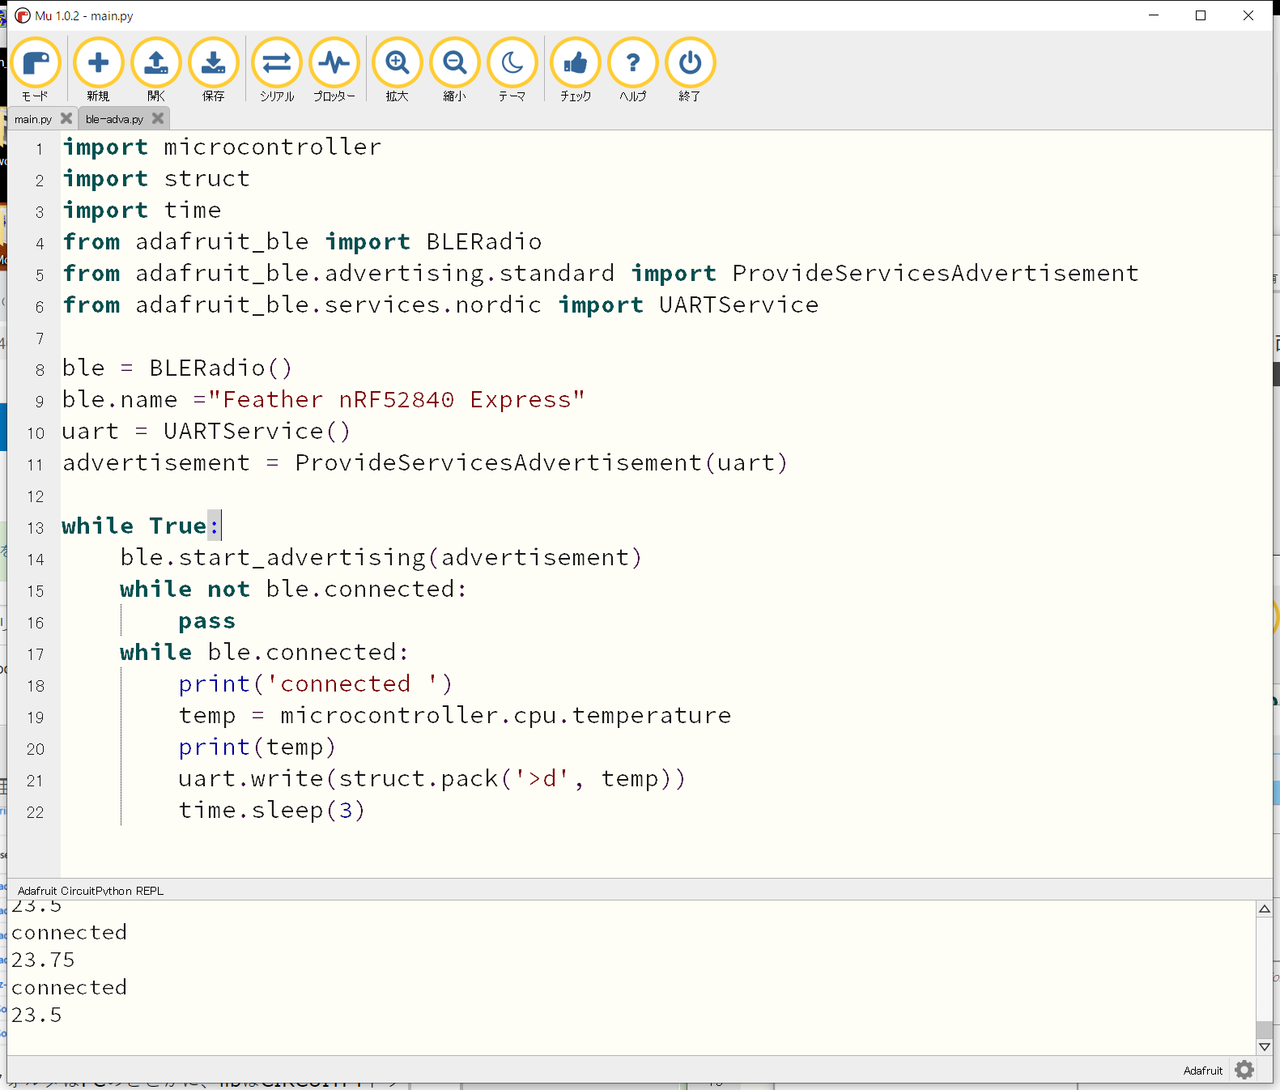Open the シリアル (Serial) connection

point(276,62)
